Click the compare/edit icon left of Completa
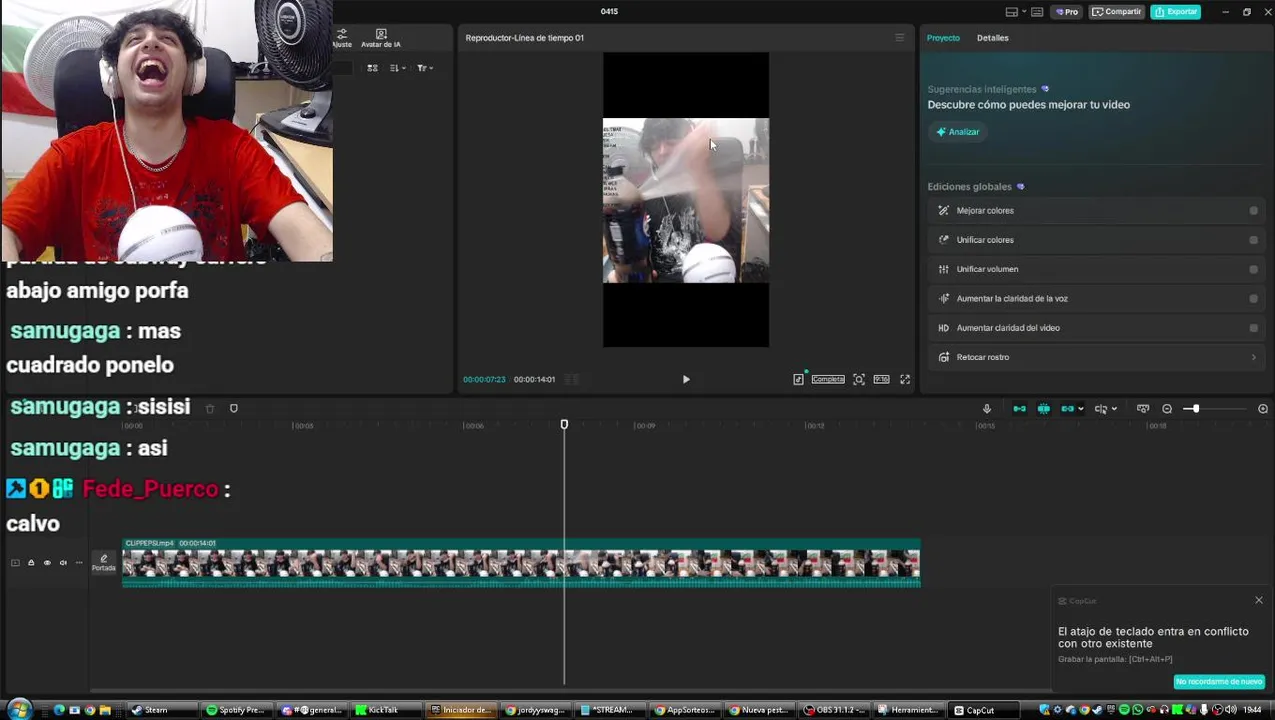Image resolution: width=1275 pixels, height=720 pixels. pos(798,379)
